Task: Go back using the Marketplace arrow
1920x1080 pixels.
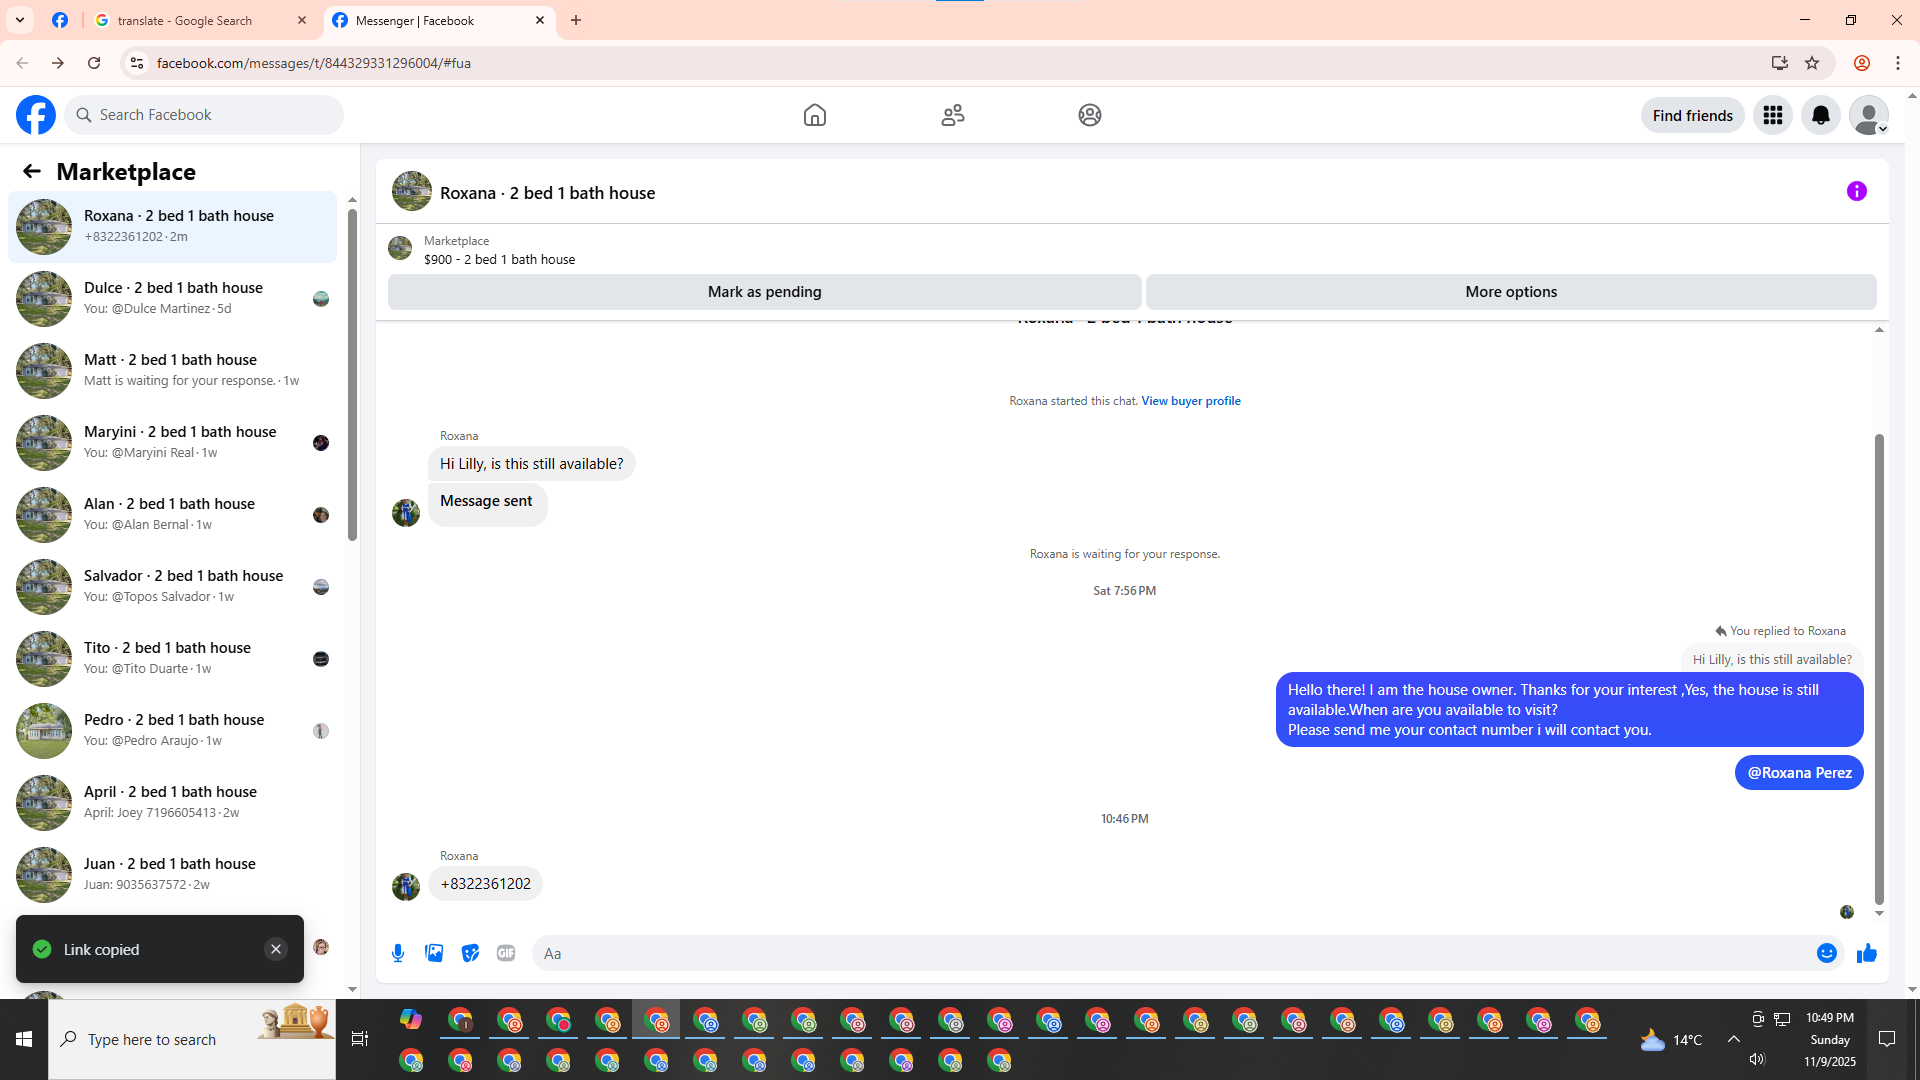Action: pyautogui.click(x=32, y=172)
